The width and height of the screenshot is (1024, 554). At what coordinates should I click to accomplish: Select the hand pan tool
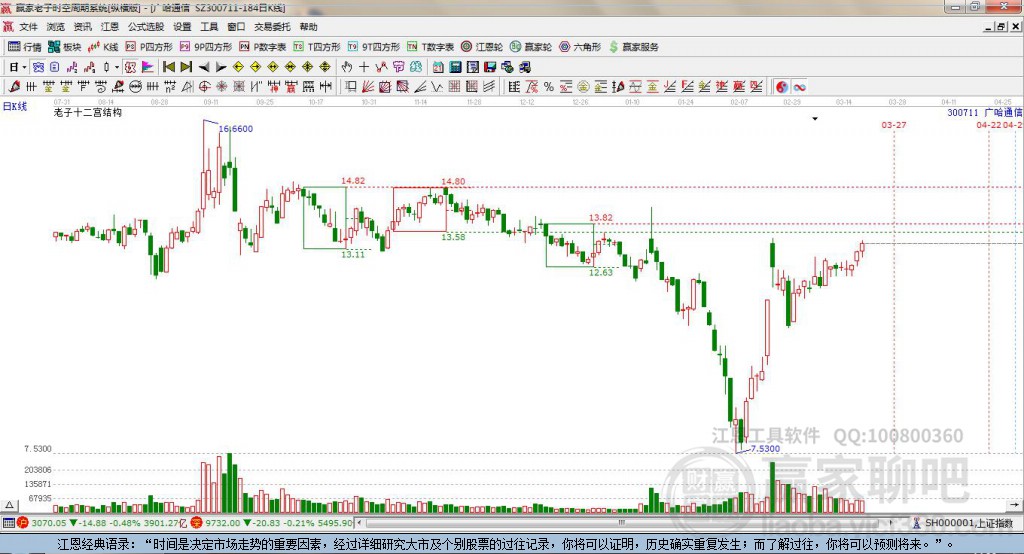point(347,67)
